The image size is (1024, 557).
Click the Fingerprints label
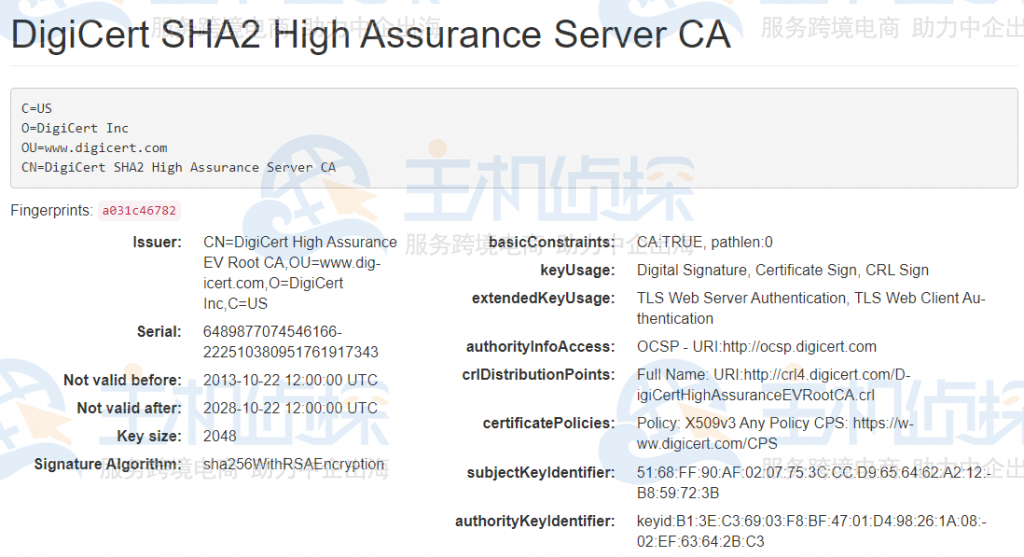click(52, 210)
